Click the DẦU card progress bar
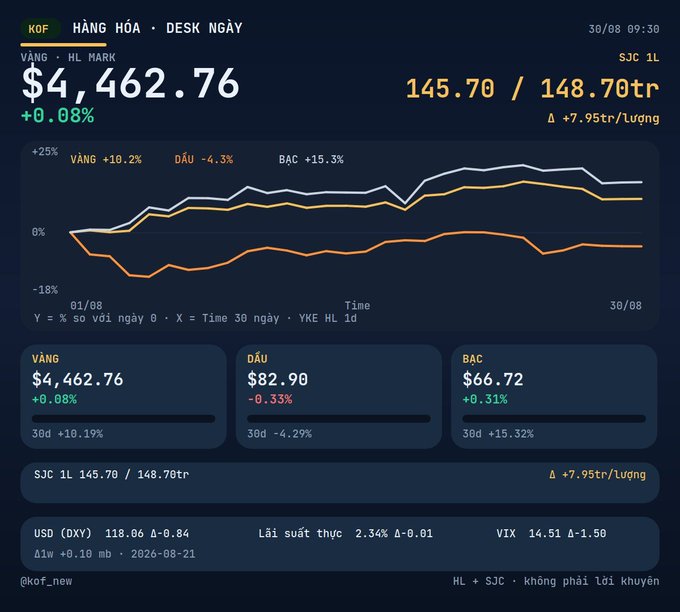This screenshot has height=612, width=680. click(x=339, y=419)
